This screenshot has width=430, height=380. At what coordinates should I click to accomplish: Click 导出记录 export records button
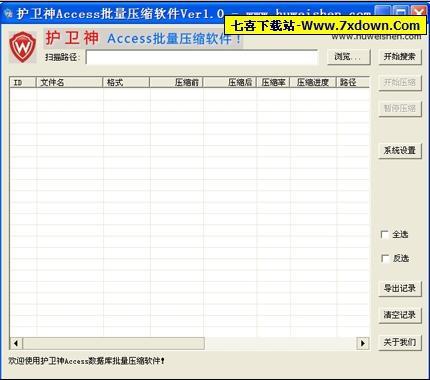[x=400, y=288]
